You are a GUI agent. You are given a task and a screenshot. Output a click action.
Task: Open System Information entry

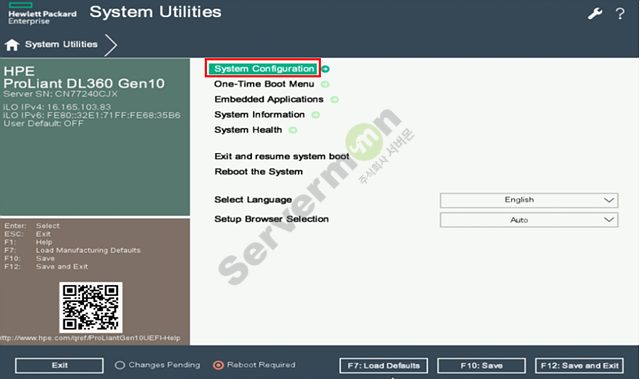pyautogui.click(x=259, y=115)
